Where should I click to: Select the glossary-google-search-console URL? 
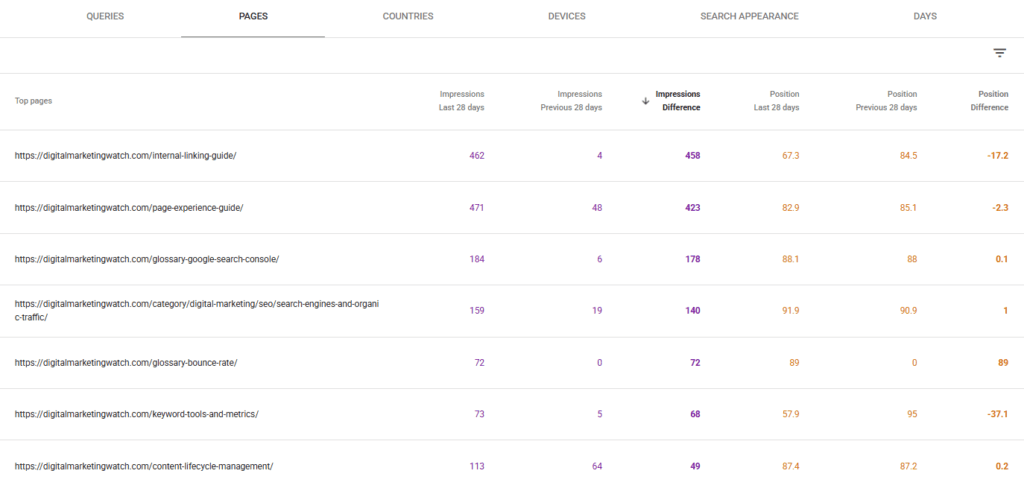click(x=147, y=259)
